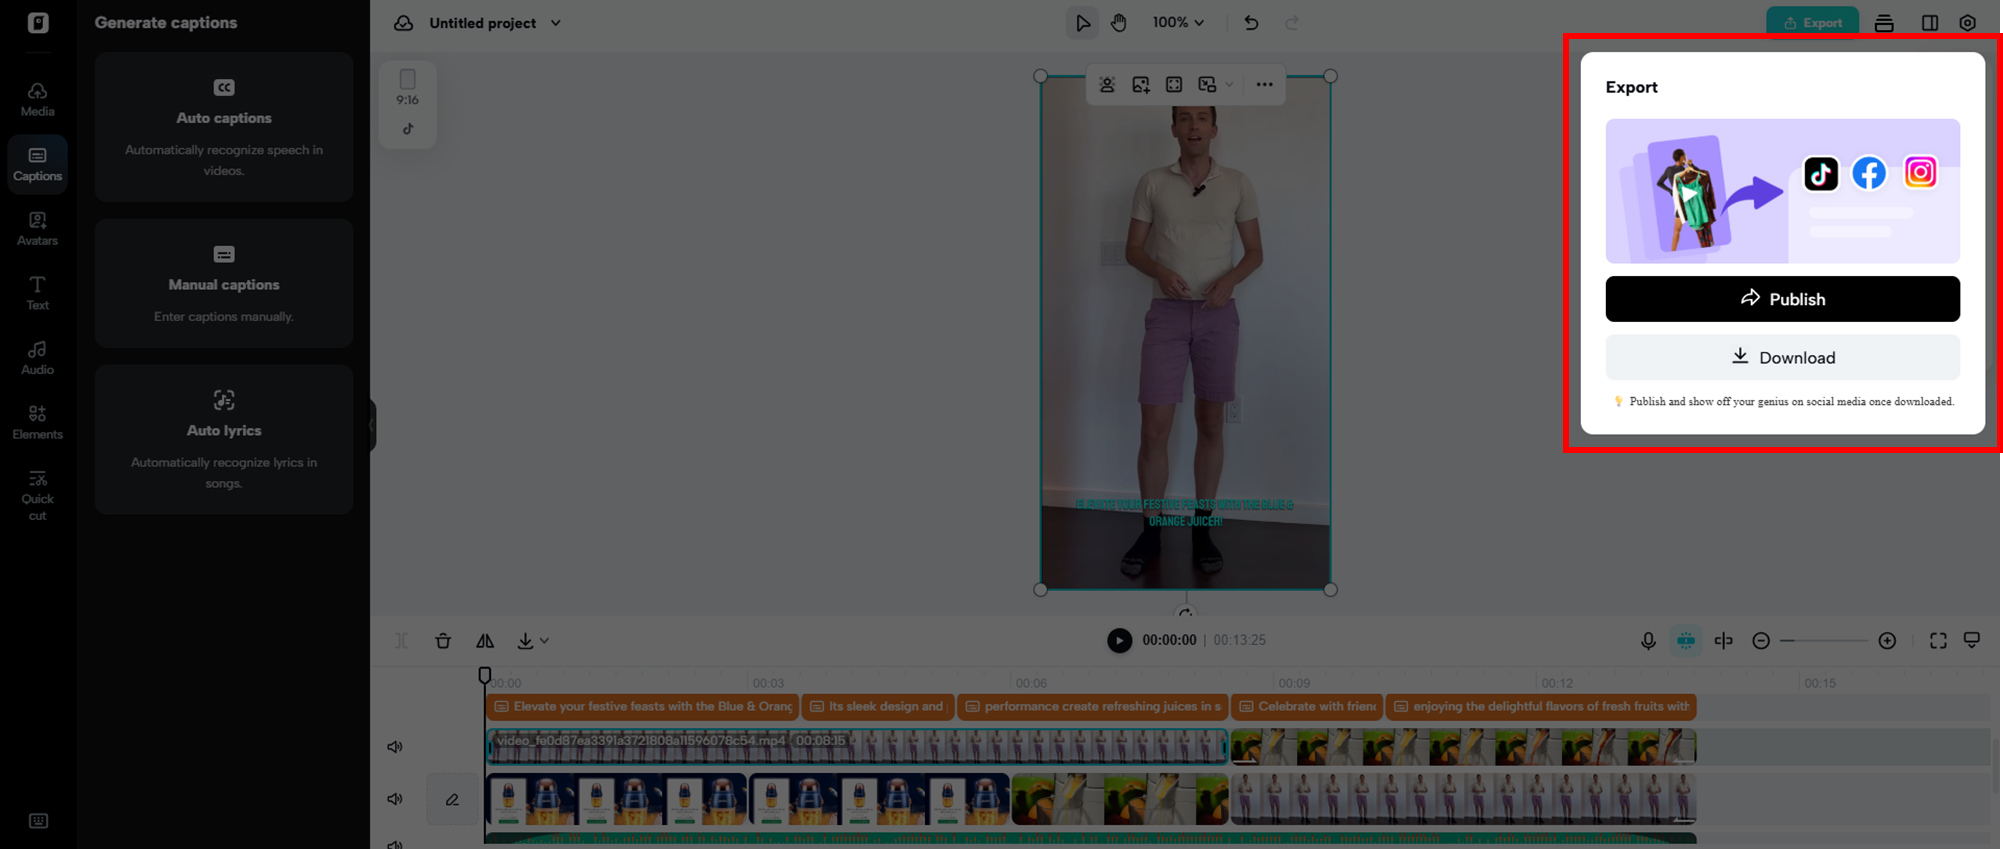Click the person cutout icon on canvas toolbar

[1107, 85]
